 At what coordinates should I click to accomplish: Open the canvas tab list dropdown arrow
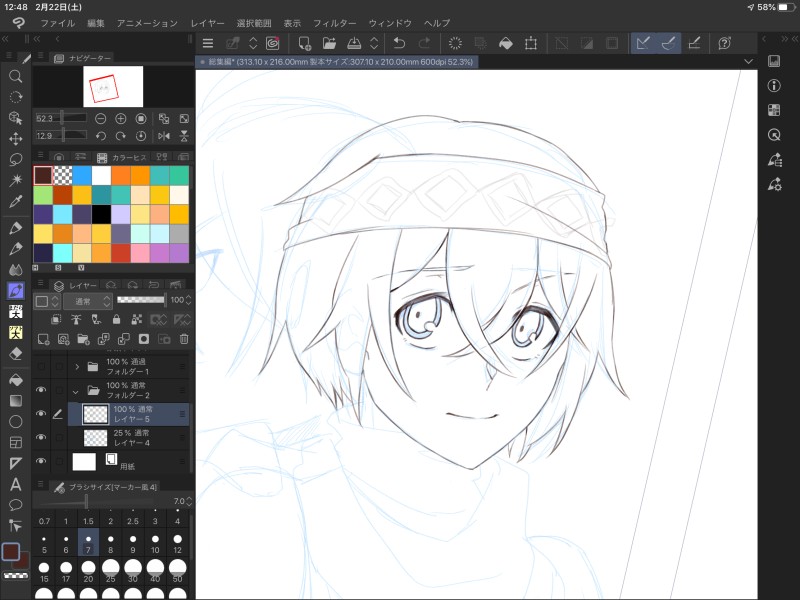[748, 62]
